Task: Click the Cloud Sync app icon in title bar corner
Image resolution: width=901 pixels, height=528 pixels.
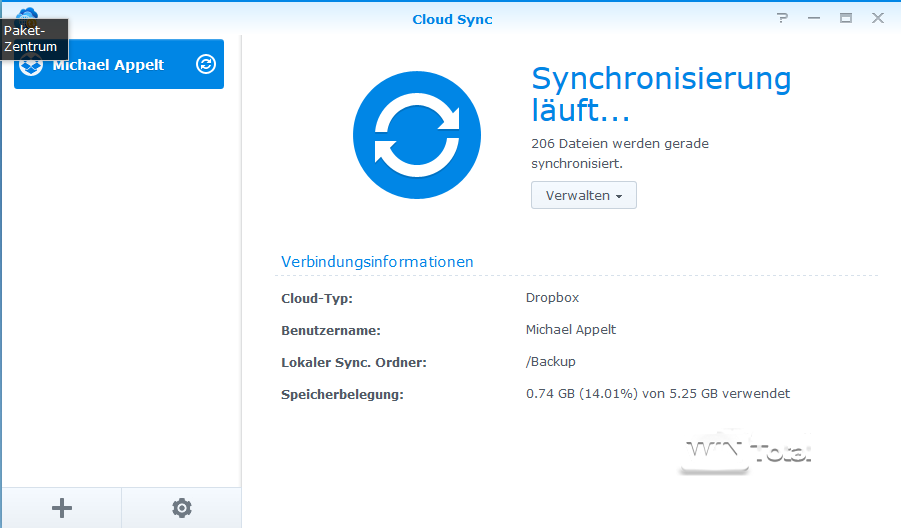Action: point(26,12)
